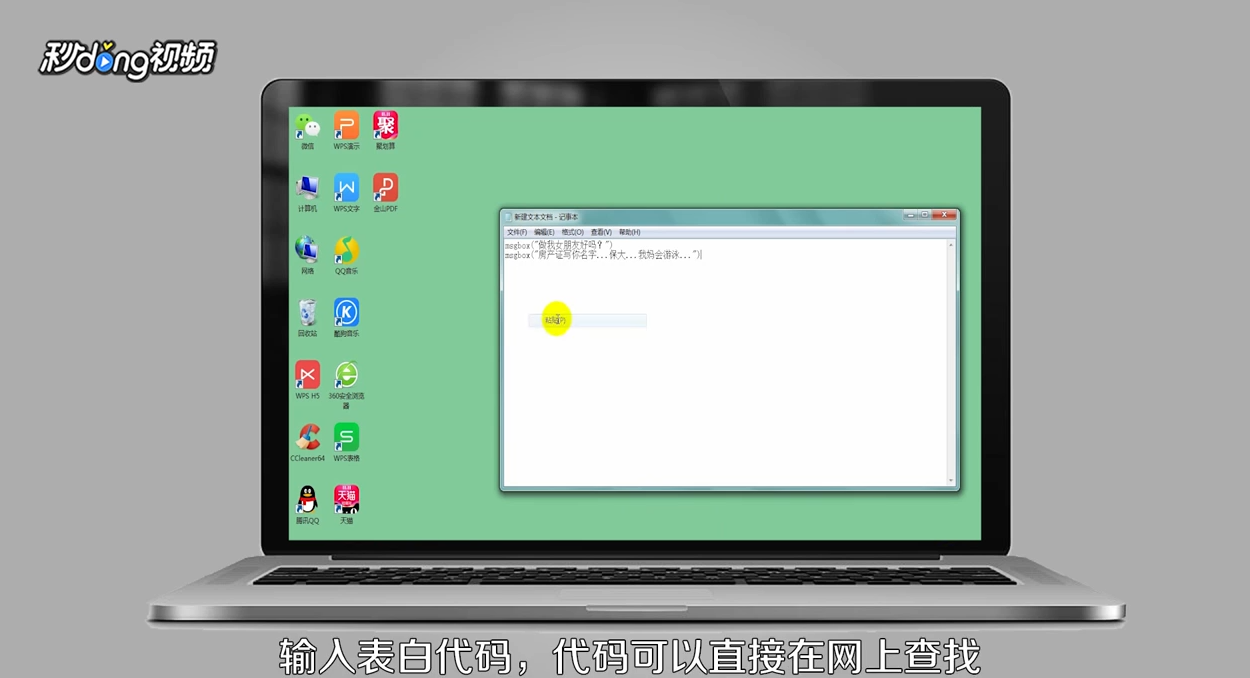Select the 网络 desktop icon
Viewport: 1250px width, 678px height.
pyautogui.click(x=307, y=256)
